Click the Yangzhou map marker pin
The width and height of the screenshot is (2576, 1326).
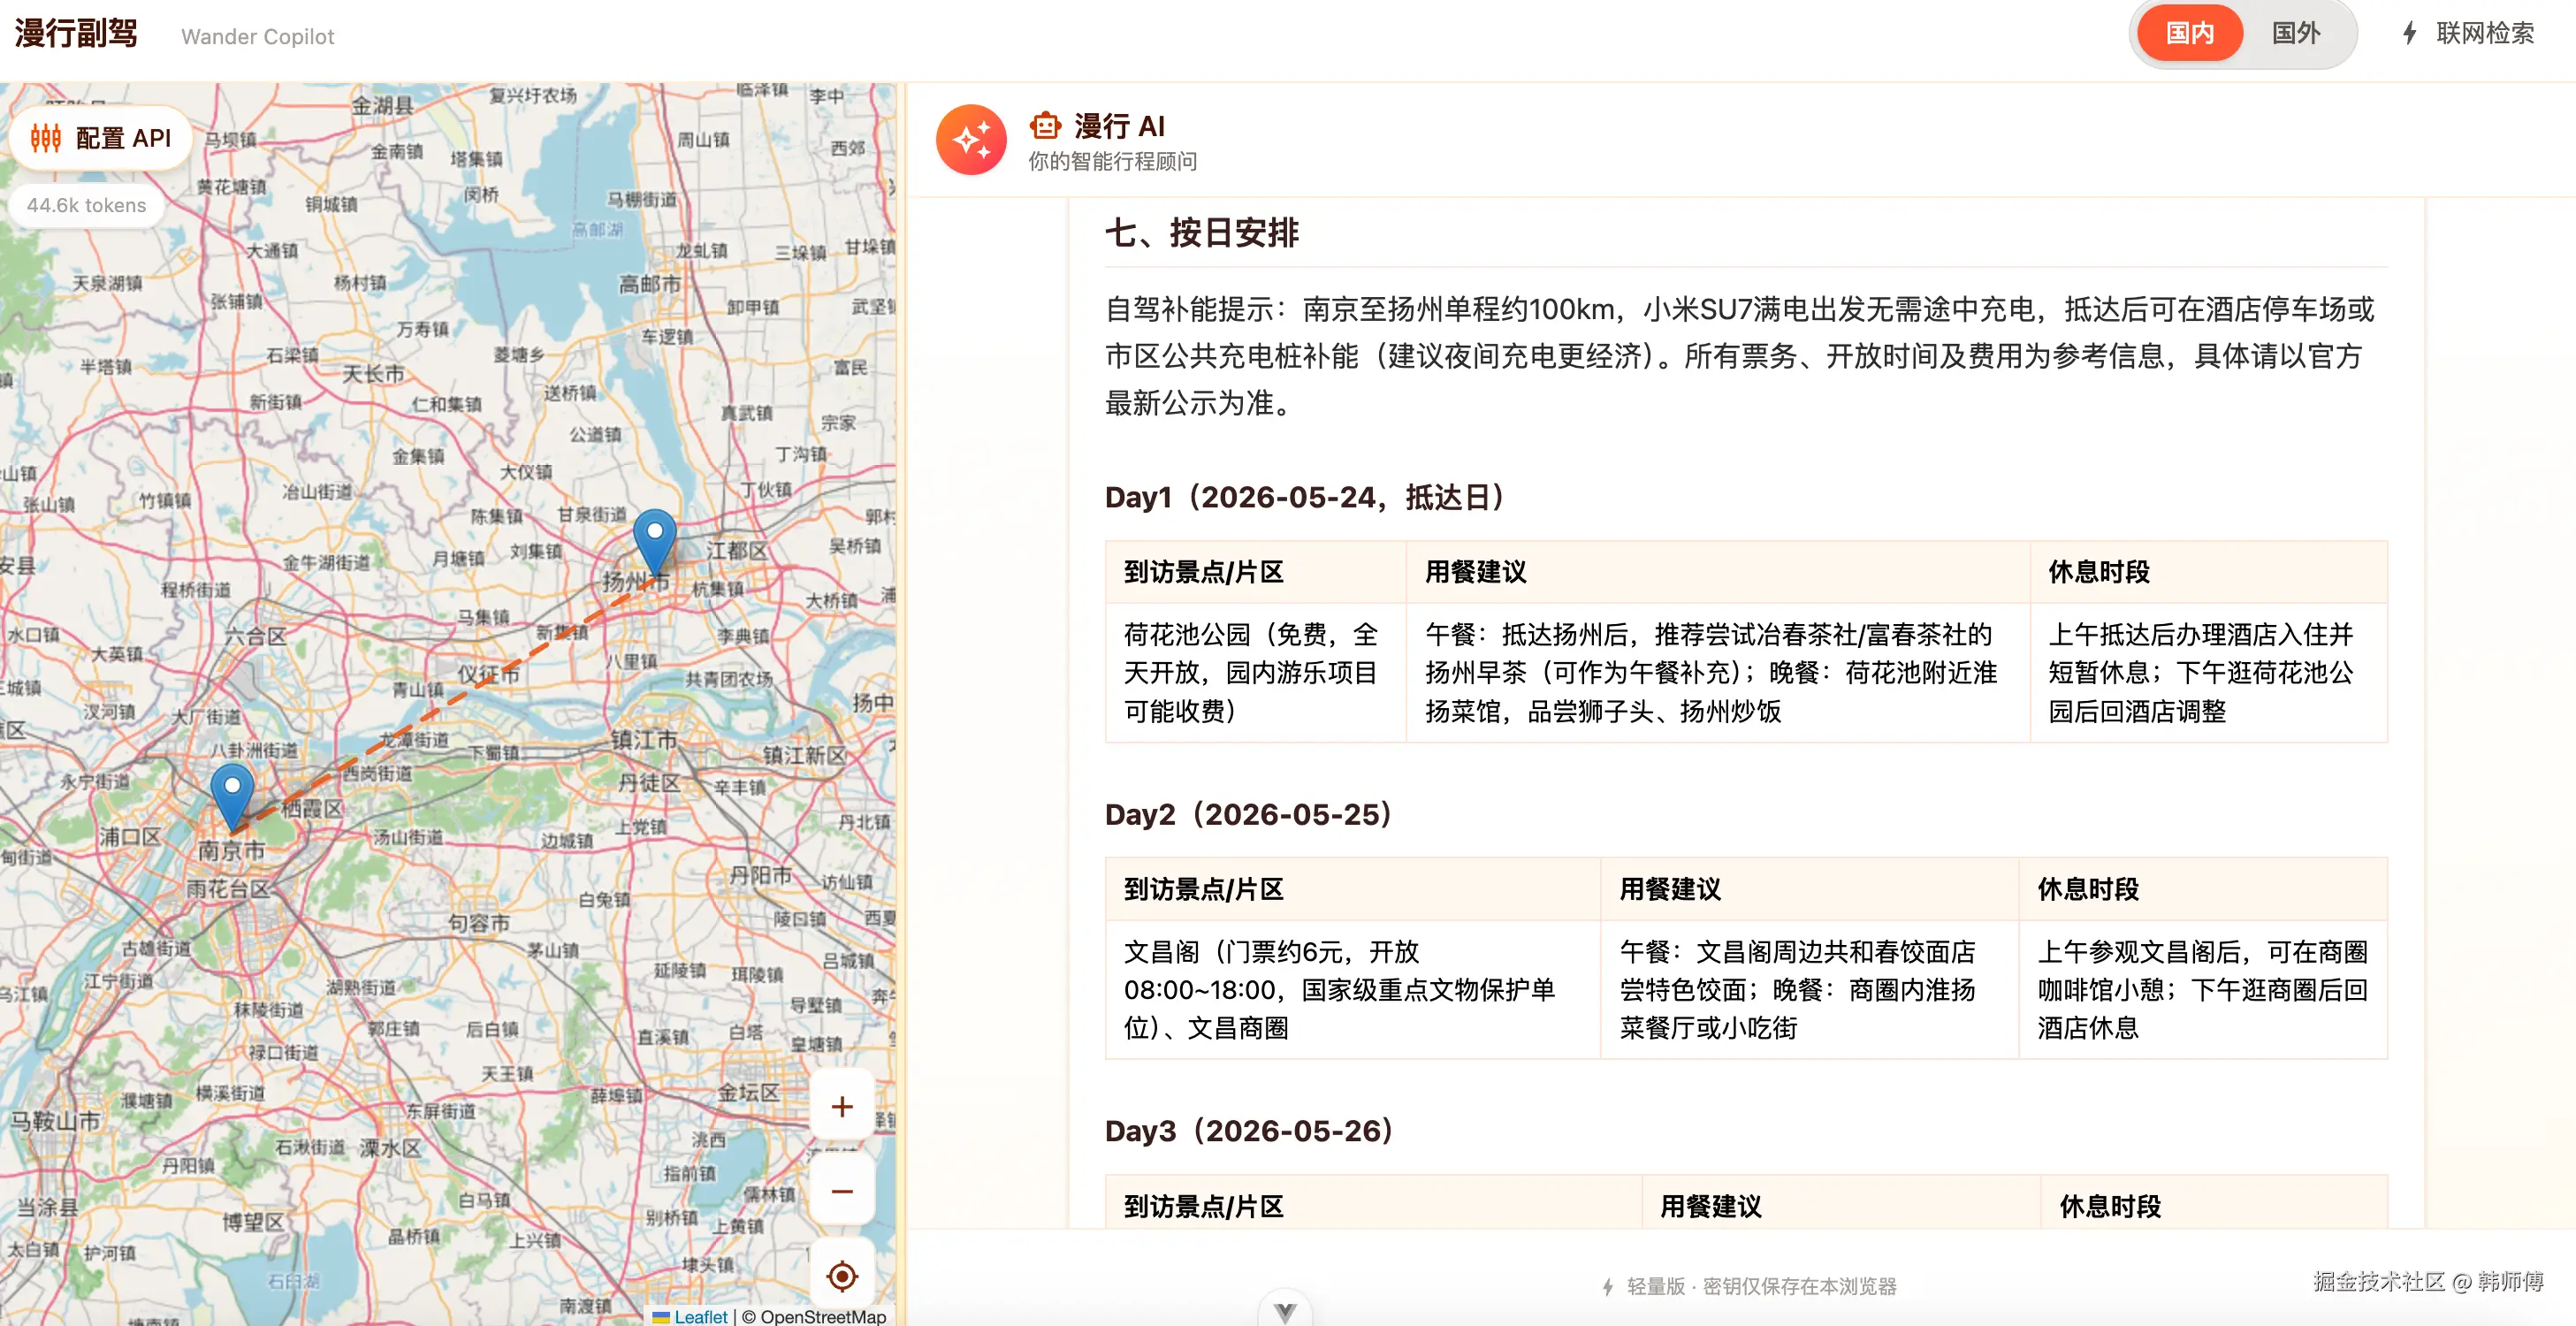coord(655,541)
